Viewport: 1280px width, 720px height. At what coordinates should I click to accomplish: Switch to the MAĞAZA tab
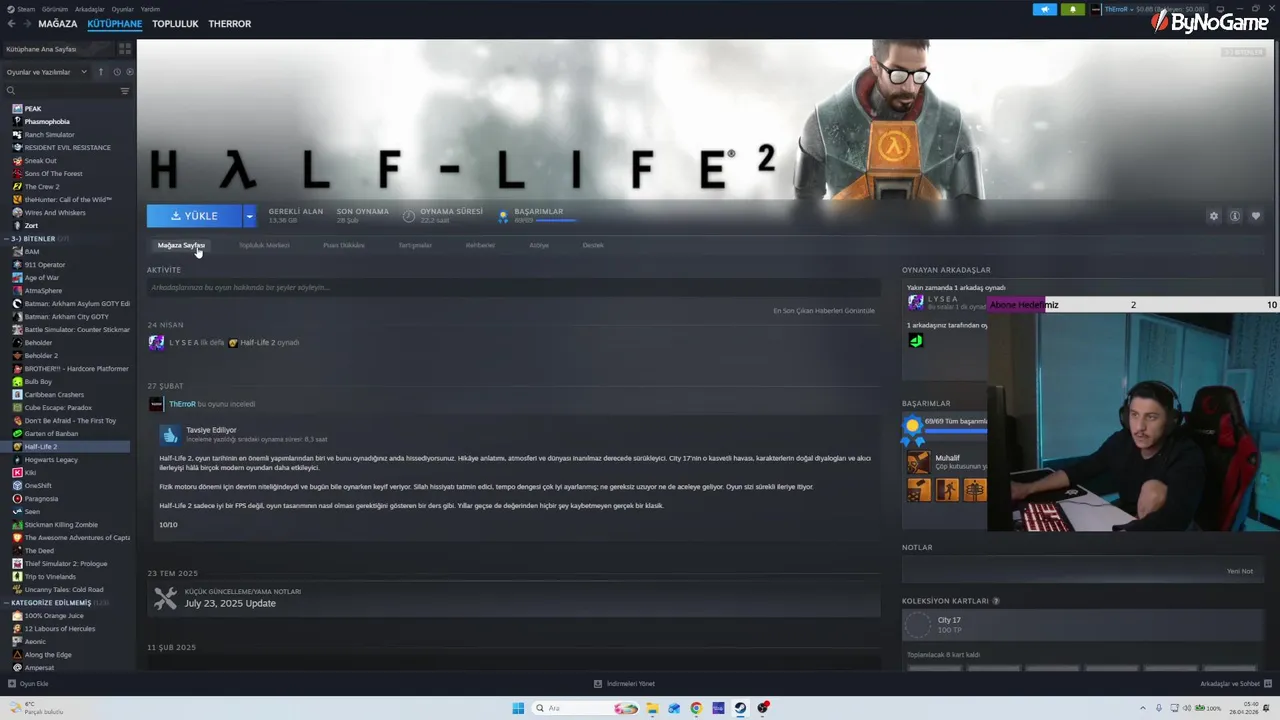click(57, 23)
